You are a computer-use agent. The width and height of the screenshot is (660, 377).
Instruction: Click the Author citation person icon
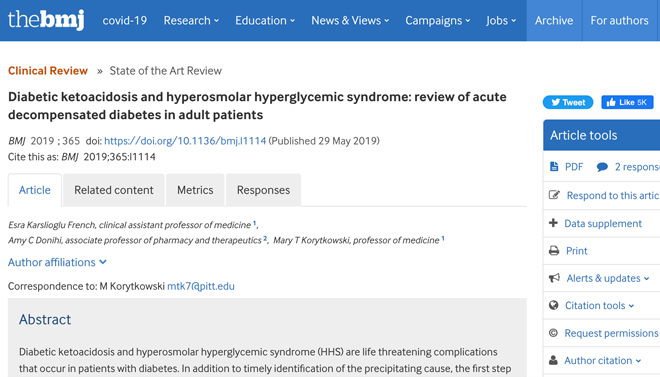click(554, 360)
